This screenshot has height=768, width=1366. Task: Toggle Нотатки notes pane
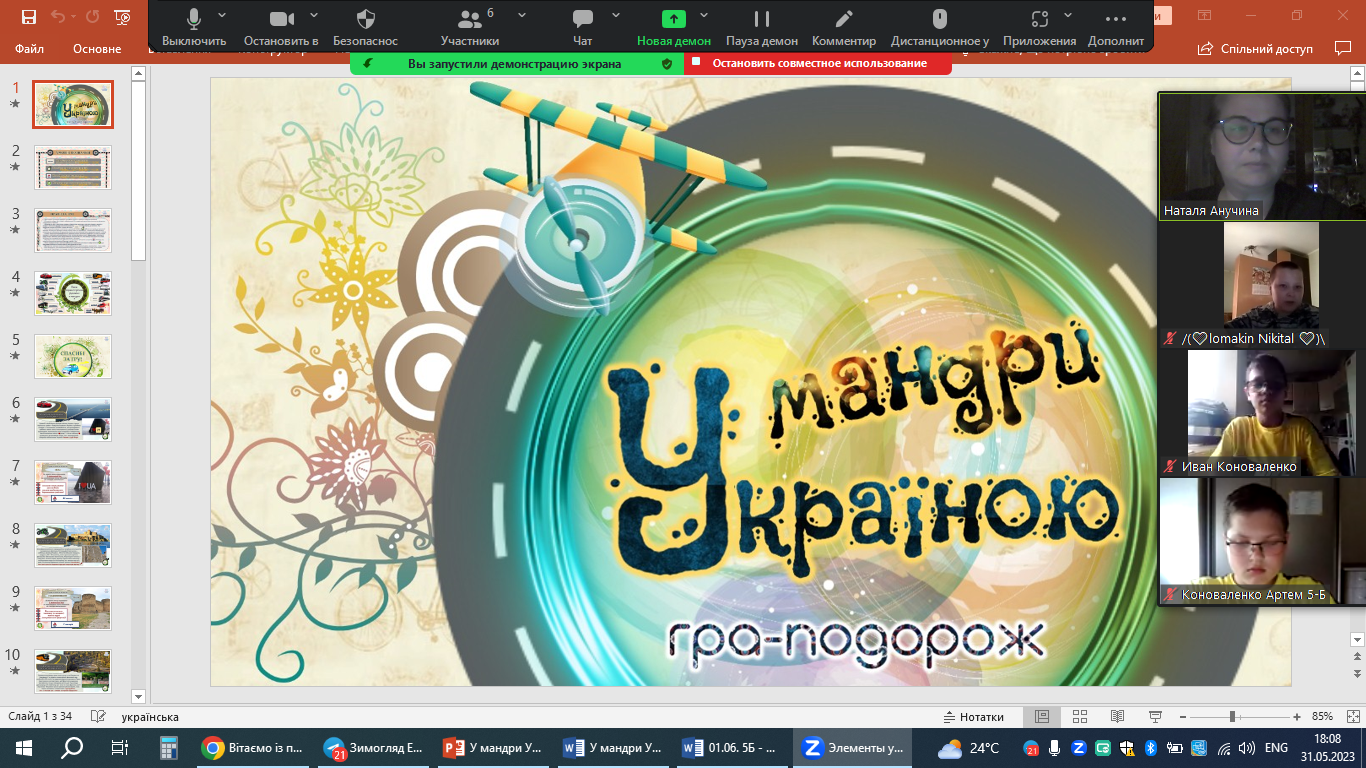pyautogui.click(x=974, y=717)
